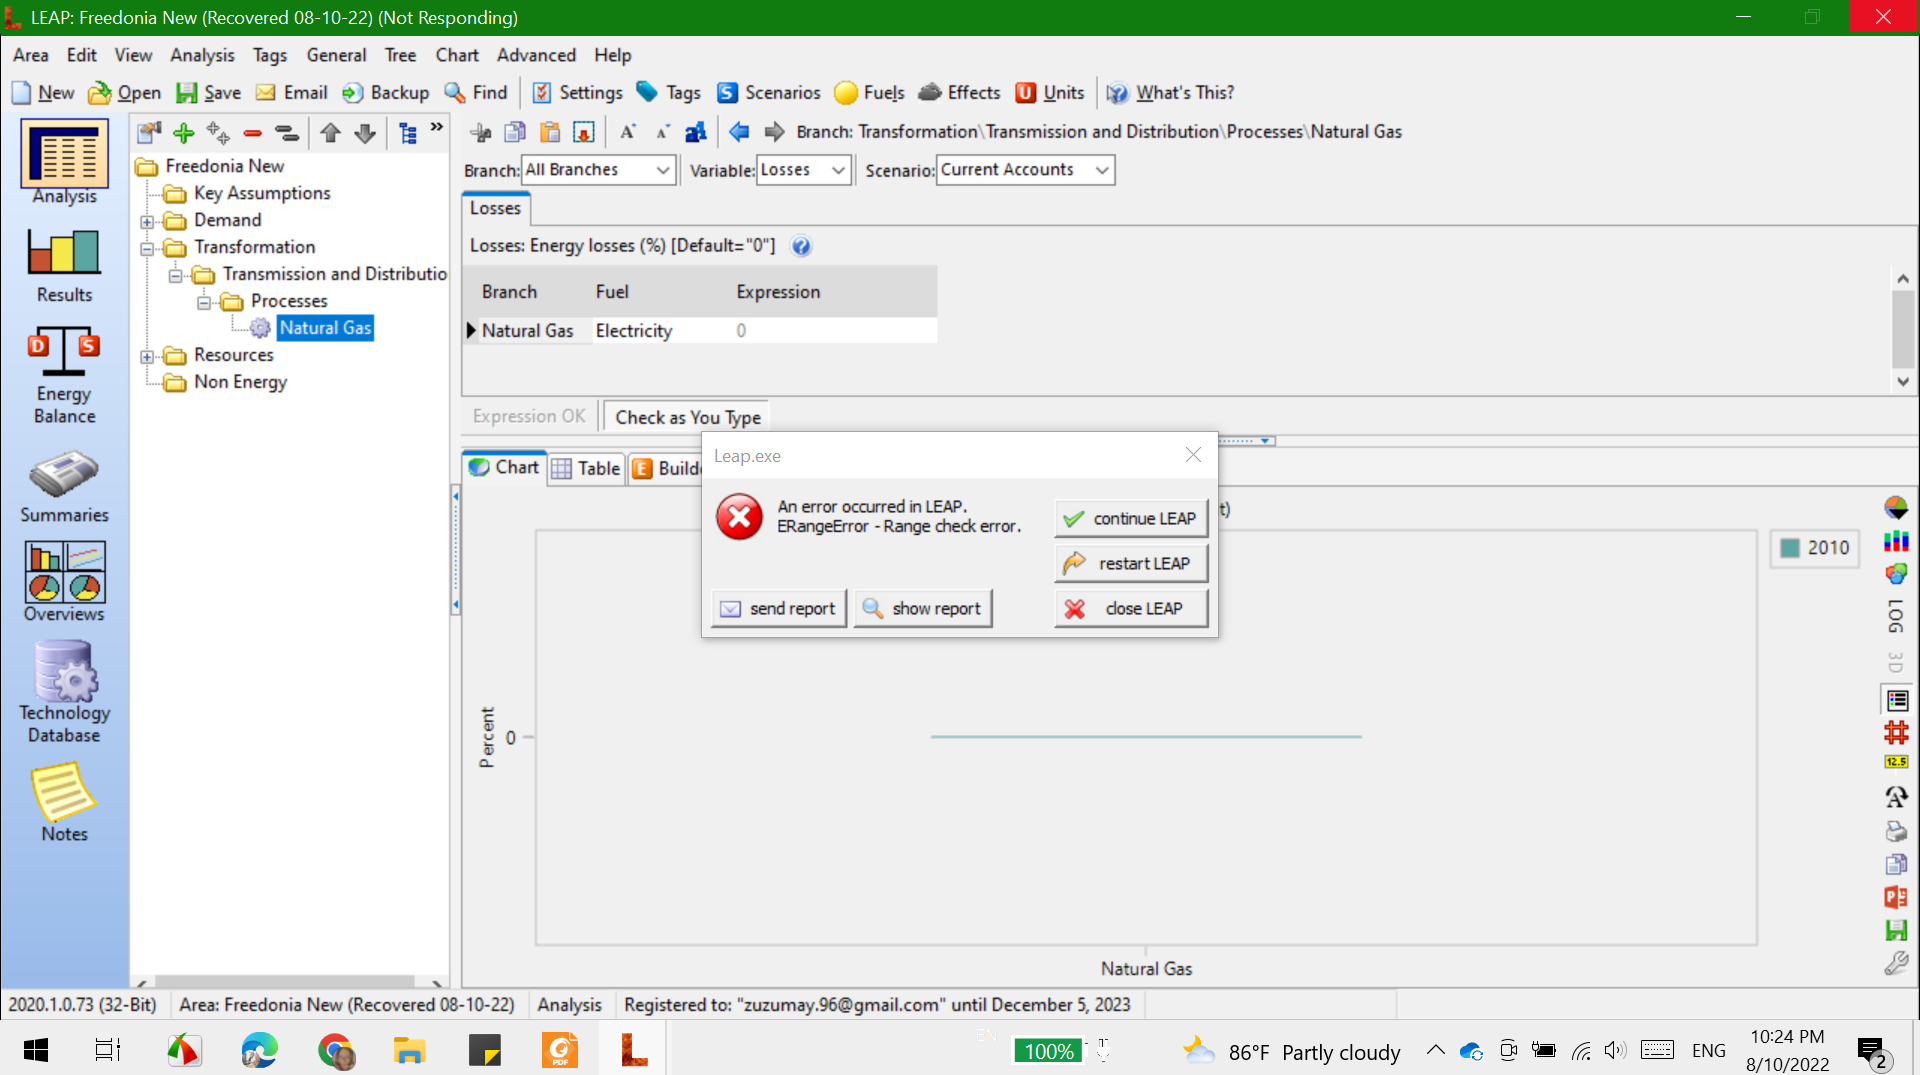The height and width of the screenshot is (1075, 1920).
Task: Select Key Assumptions tree item
Action: [262, 193]
